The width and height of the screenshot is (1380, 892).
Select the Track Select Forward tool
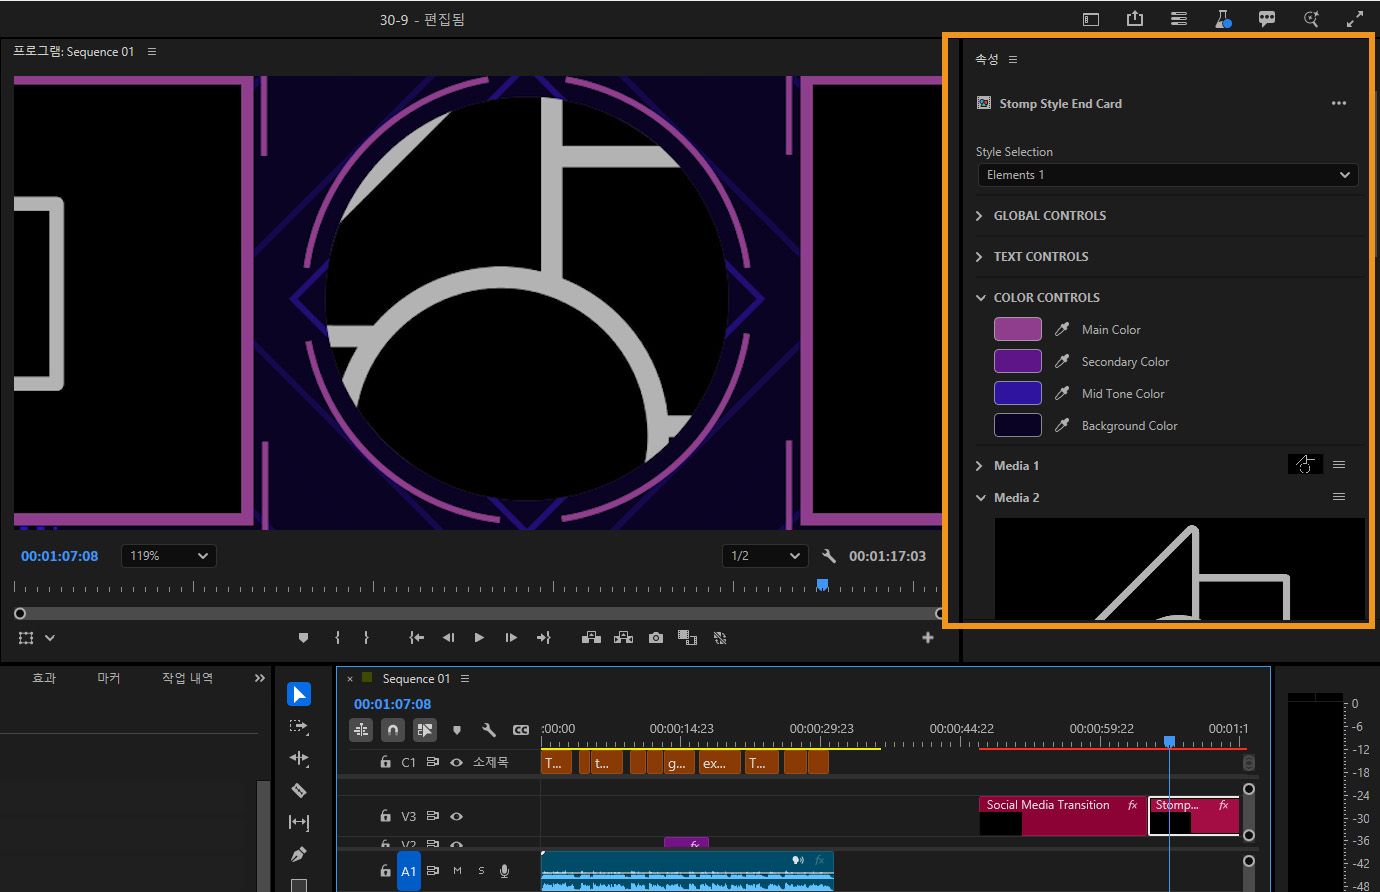[298, 726]
